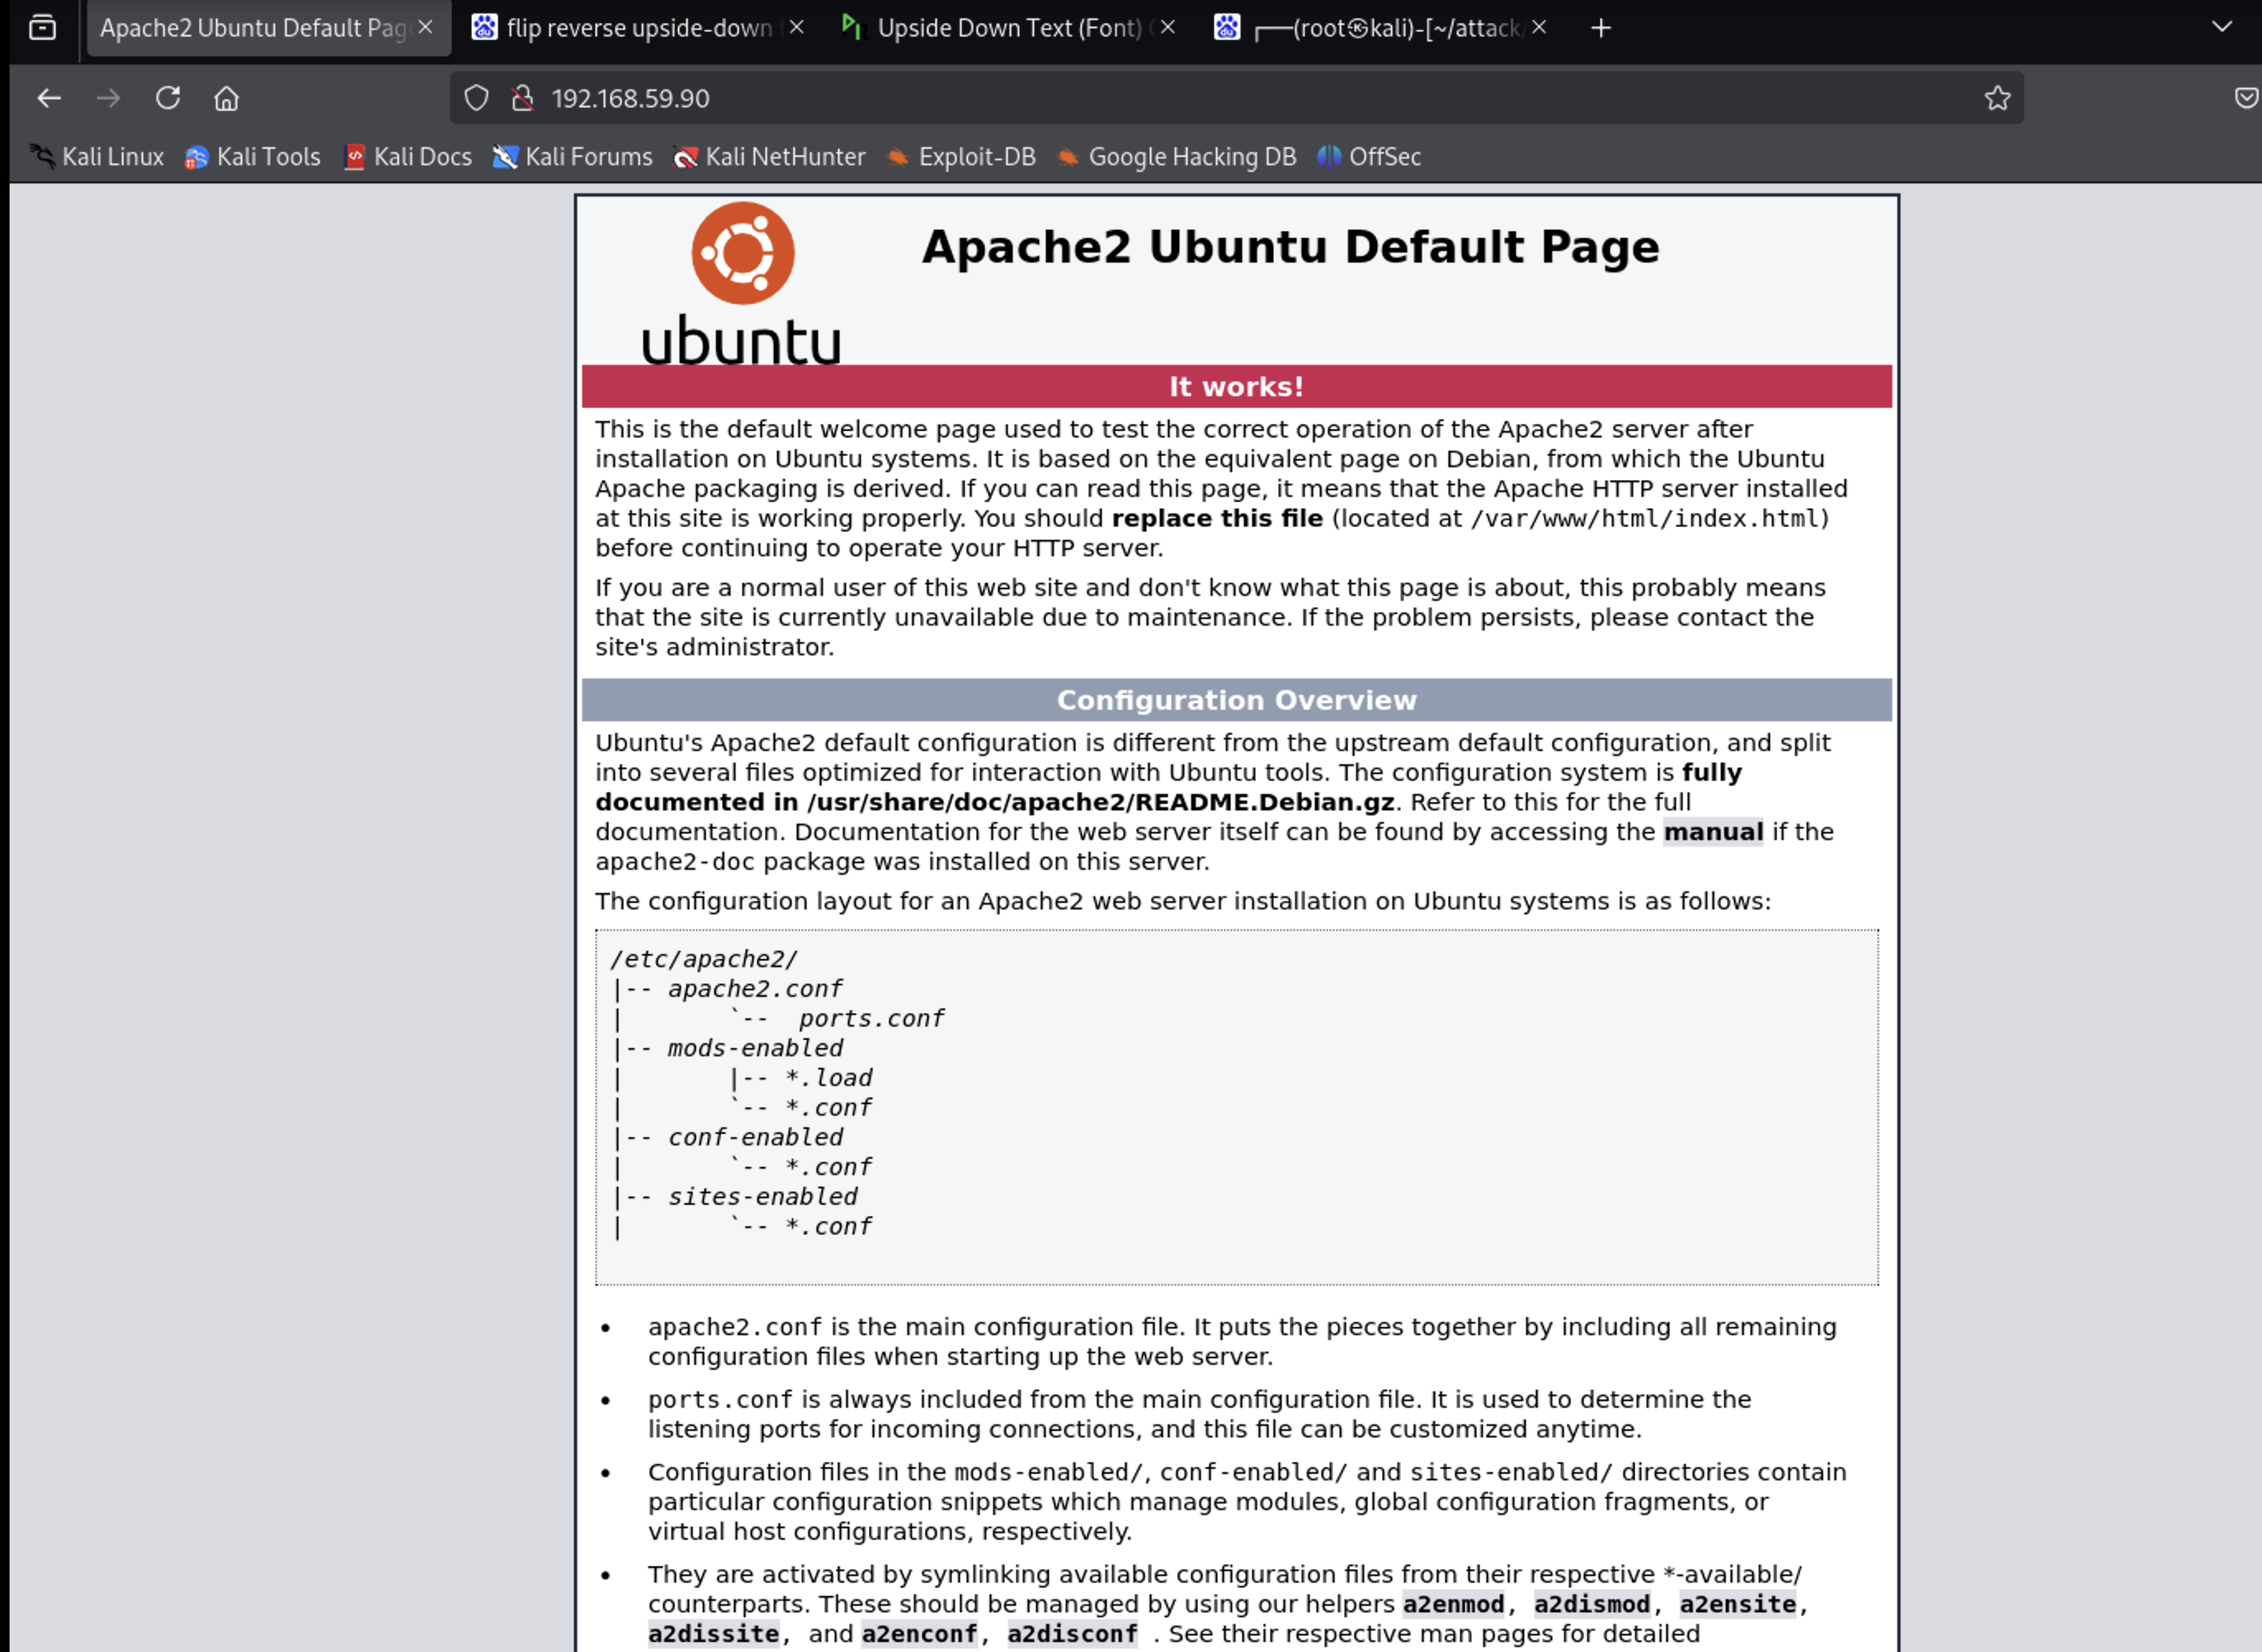Reload the current page
2262x1652 pixels.
(x=167, y=98)
